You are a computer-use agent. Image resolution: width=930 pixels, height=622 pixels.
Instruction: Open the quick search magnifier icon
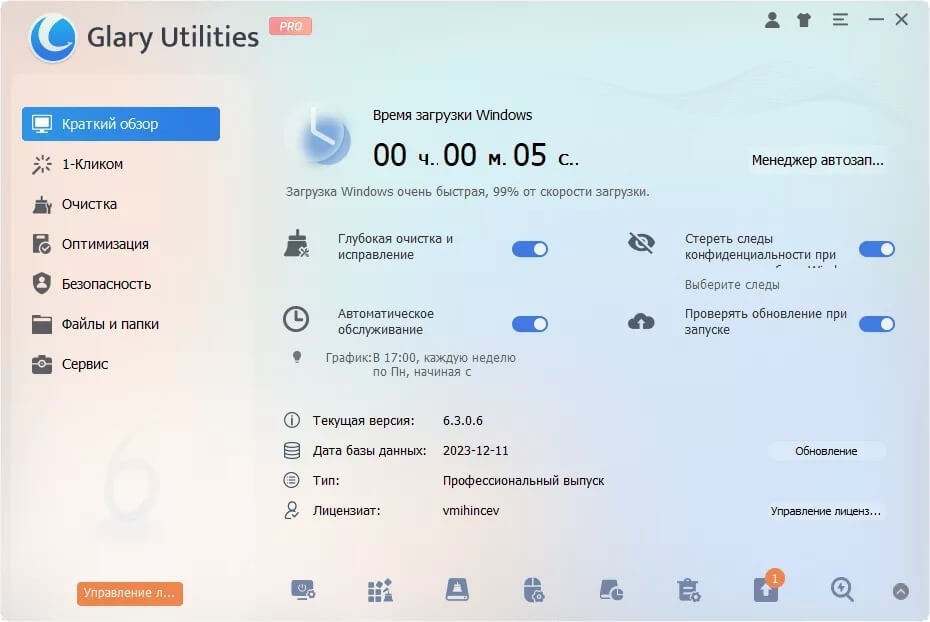pos(842,590)
